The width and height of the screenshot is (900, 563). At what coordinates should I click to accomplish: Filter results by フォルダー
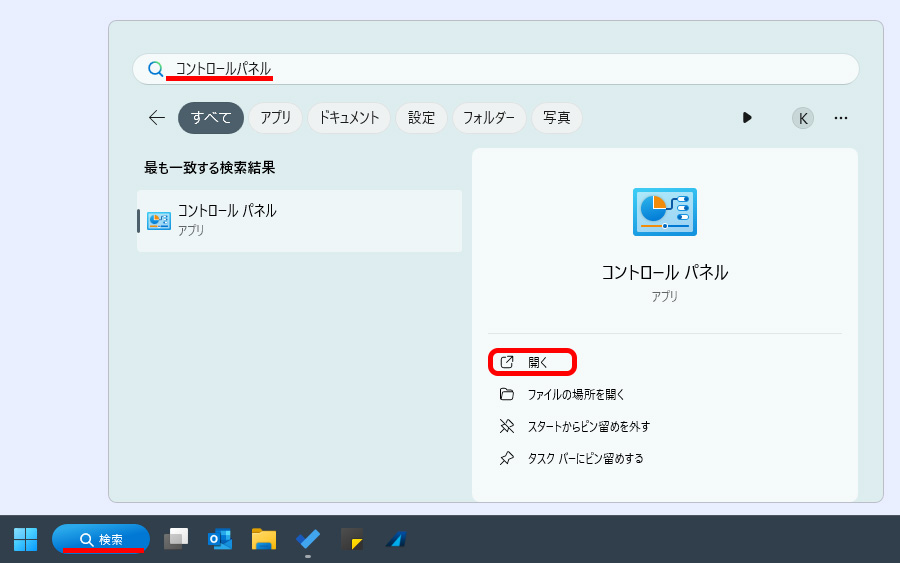(489, 118)
